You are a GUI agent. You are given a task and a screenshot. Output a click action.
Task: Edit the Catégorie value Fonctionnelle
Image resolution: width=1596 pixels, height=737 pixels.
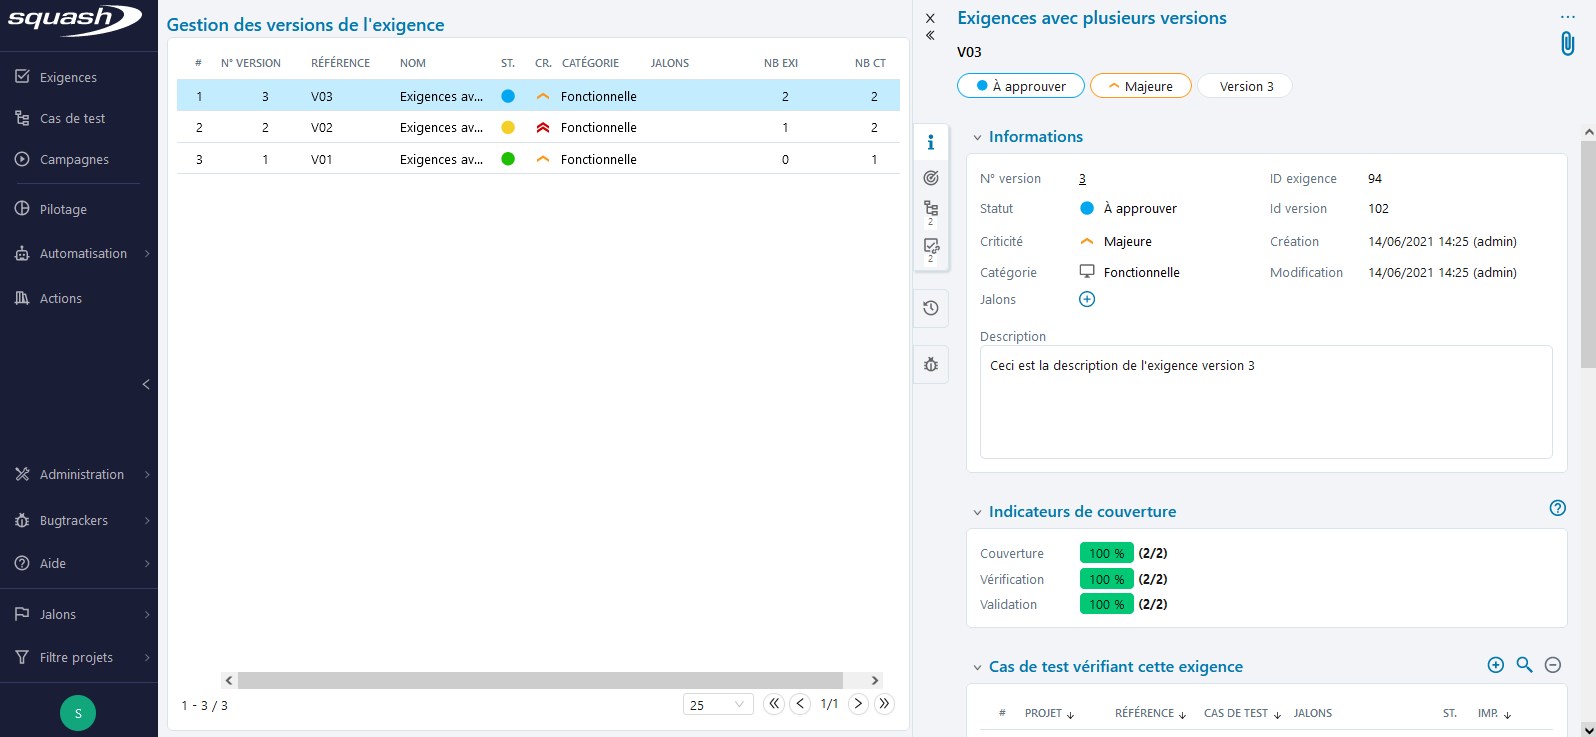(x=1130, y=272)
